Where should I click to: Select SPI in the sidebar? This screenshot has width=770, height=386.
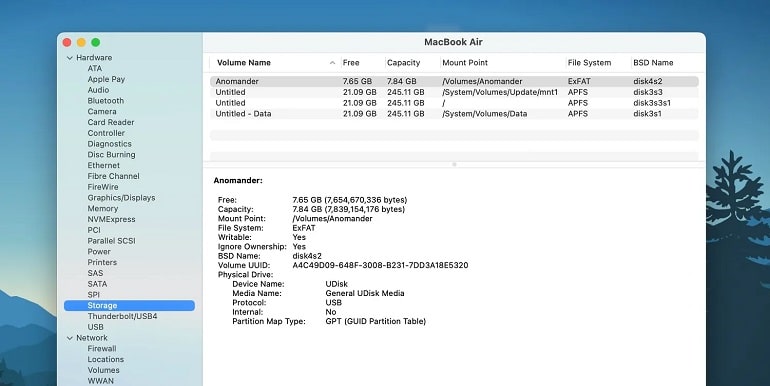point(93,296)
